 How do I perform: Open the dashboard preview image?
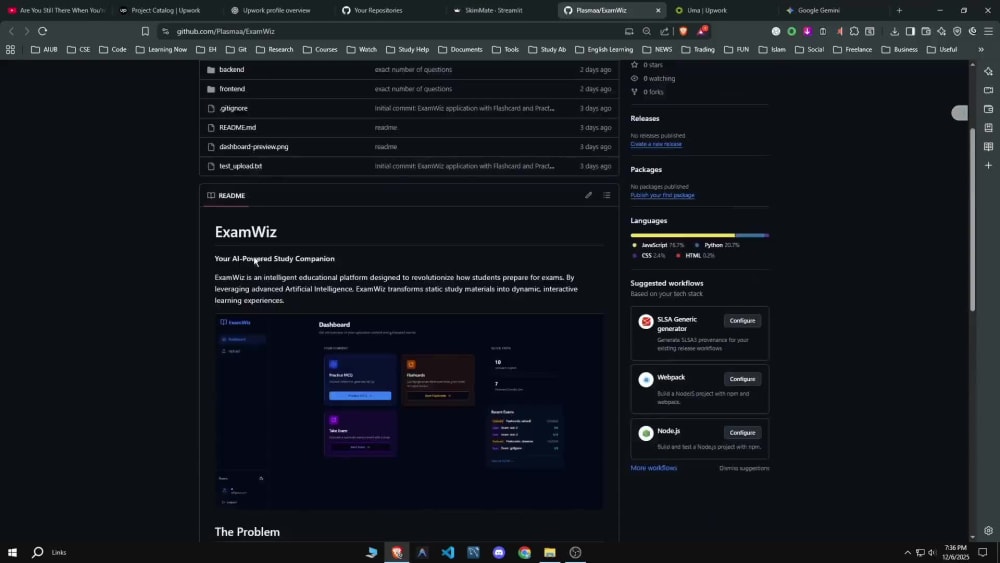409,411
